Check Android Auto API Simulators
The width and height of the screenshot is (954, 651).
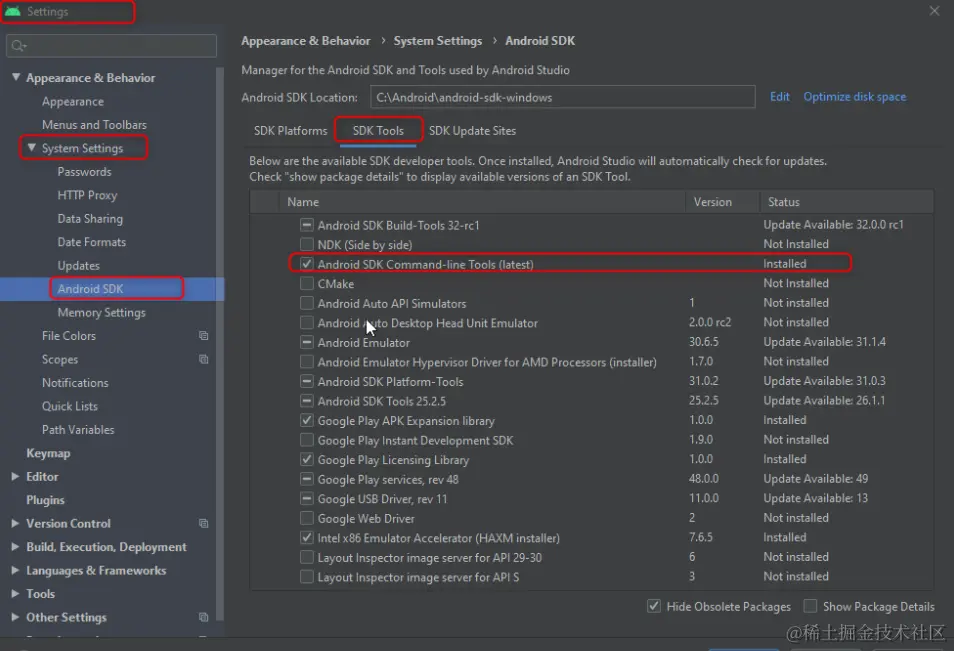(x=307, y=303)
